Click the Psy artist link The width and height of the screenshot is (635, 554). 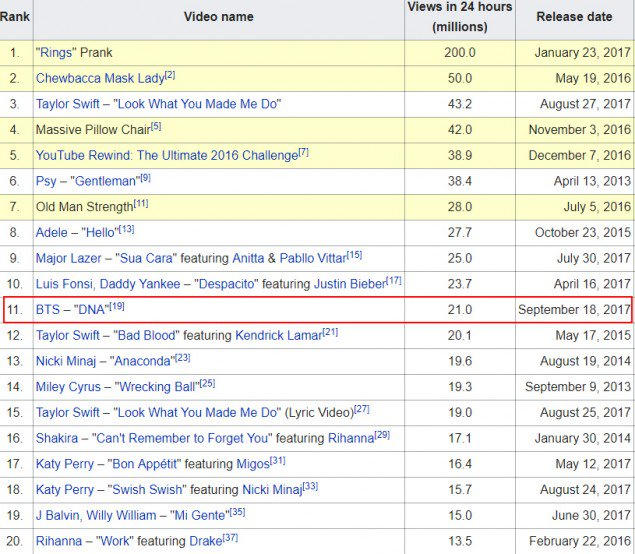[46, 182]
